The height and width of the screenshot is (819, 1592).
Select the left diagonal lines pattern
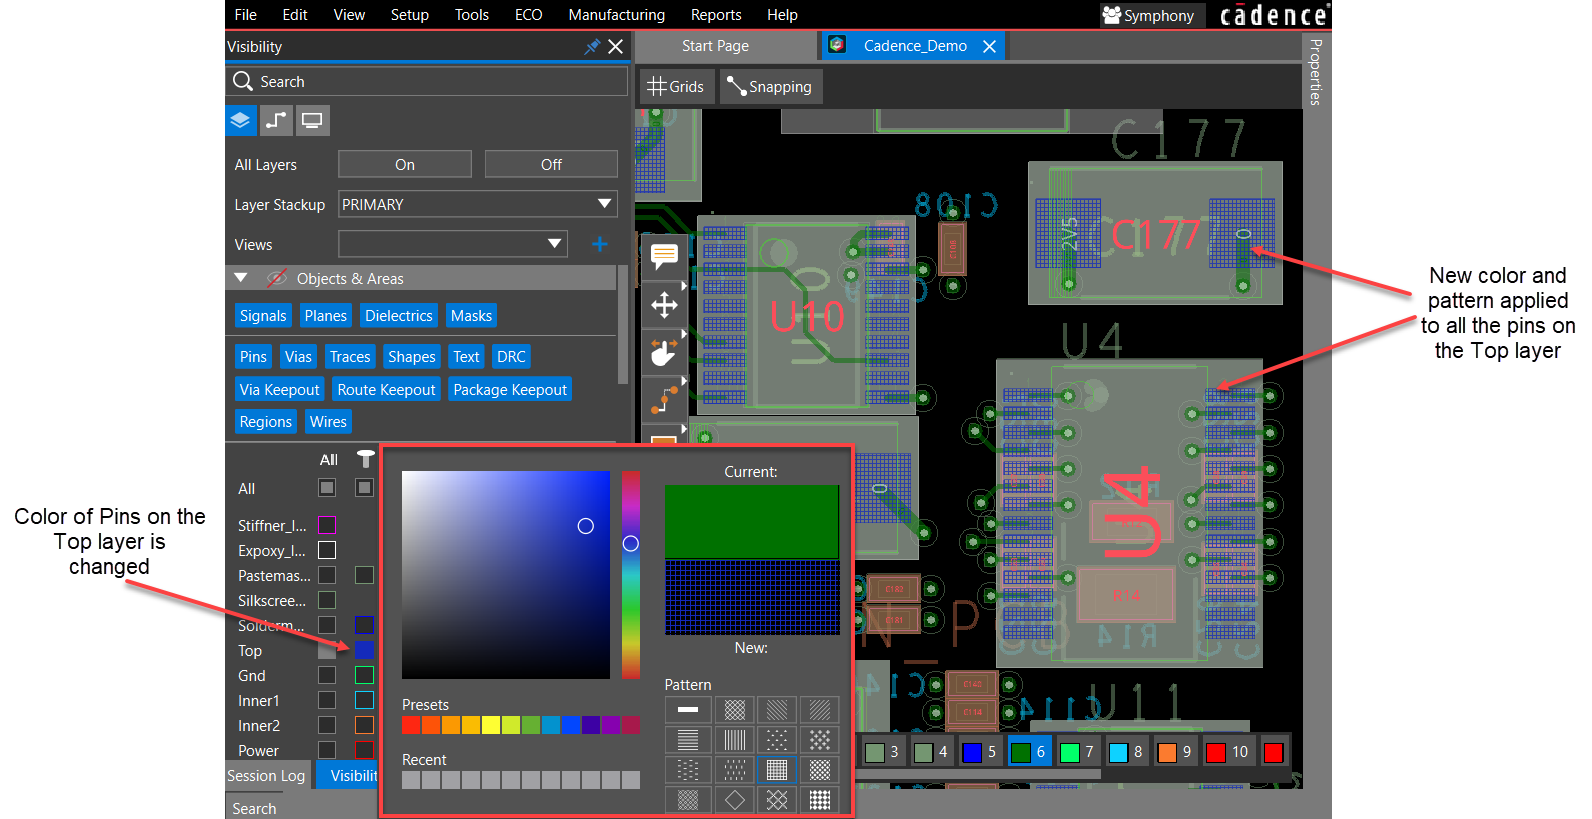[777, 710]
